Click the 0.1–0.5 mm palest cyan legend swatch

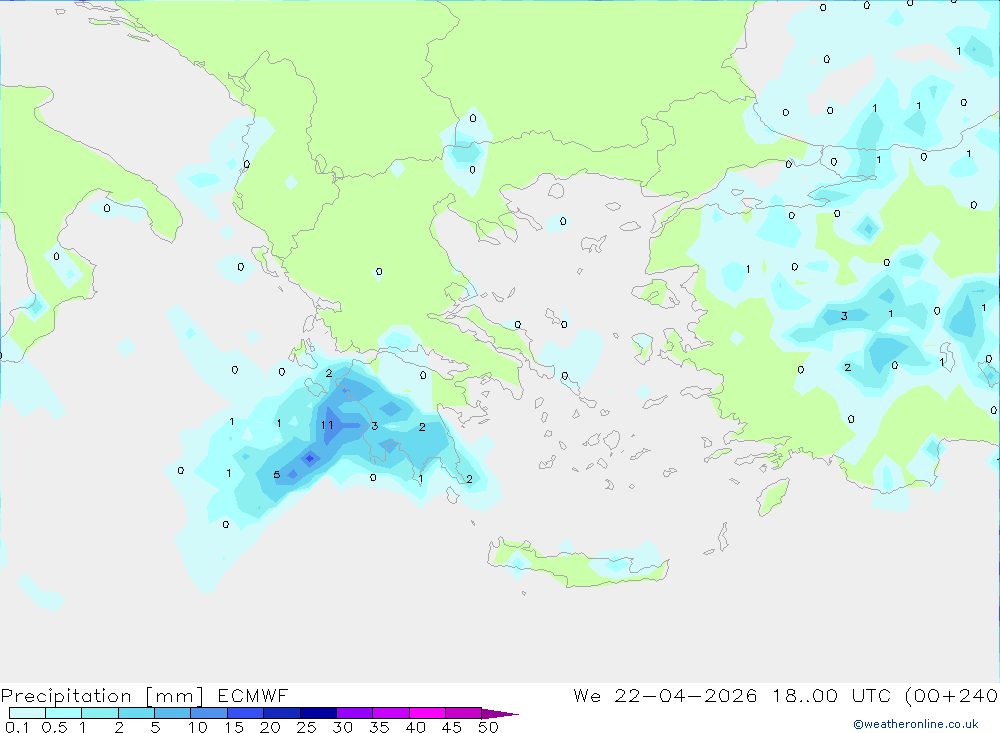point(27,713)
